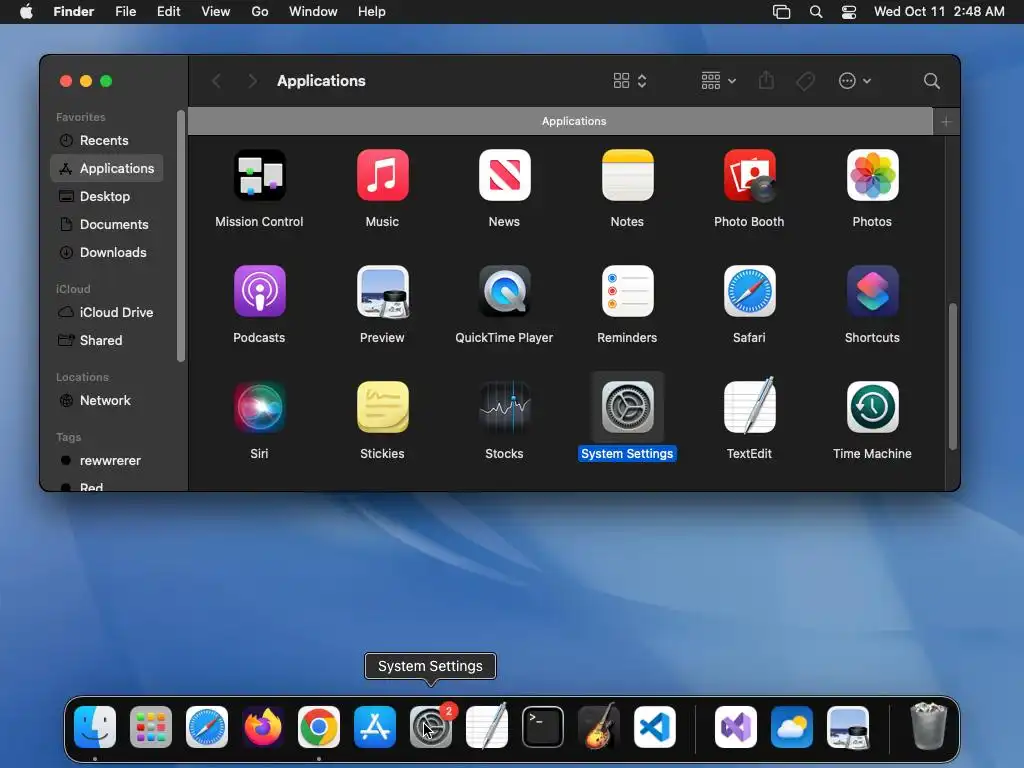This screenshot has width=1024, height=768.
Task: Open Finder from the Dock
Action: [95, 727]
